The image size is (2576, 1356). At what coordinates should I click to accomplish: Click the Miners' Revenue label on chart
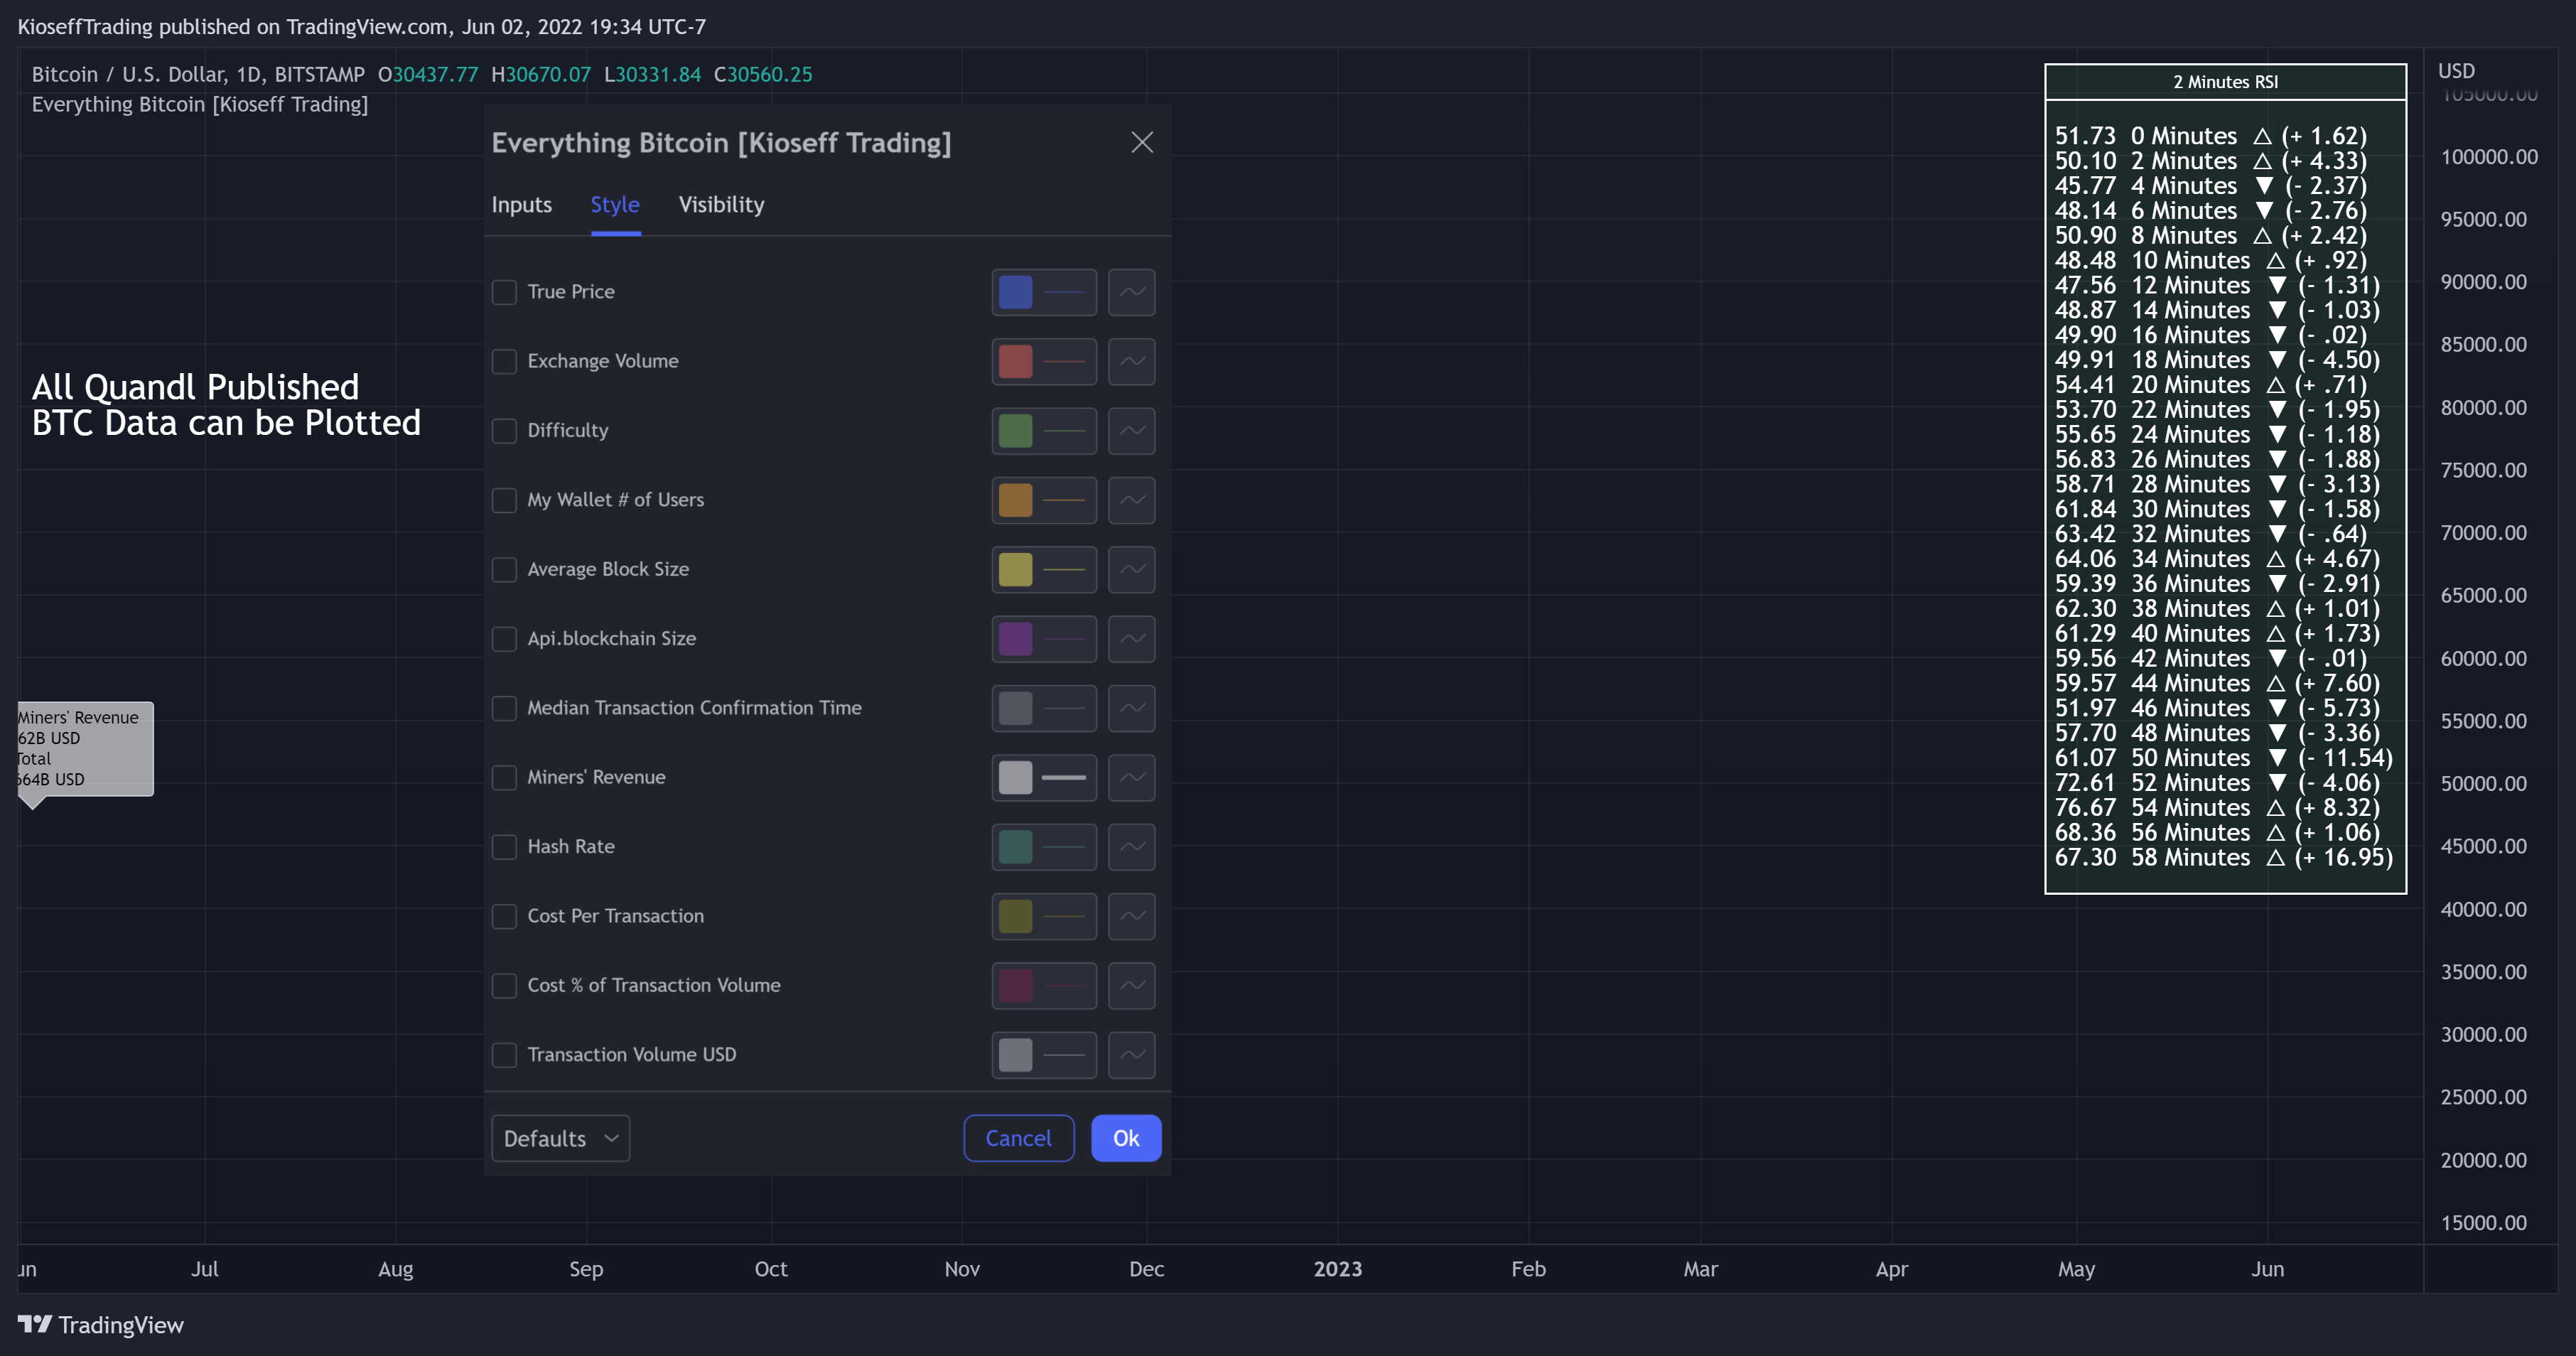(x=85, y=748)
